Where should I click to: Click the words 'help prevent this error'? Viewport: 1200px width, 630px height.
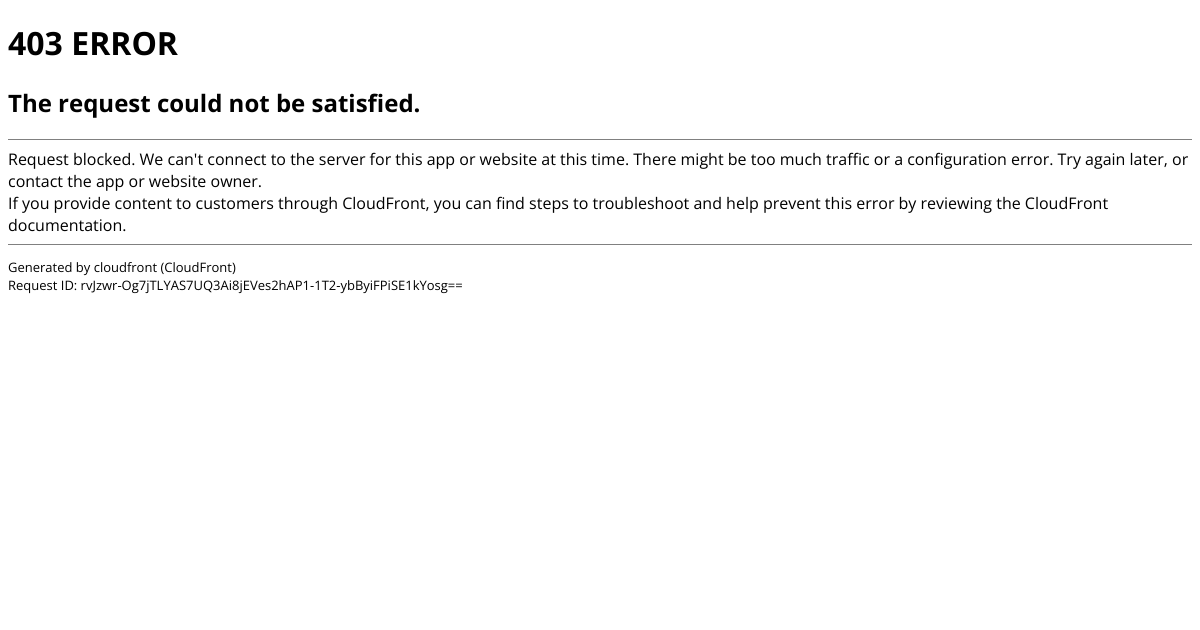(804, 204)
